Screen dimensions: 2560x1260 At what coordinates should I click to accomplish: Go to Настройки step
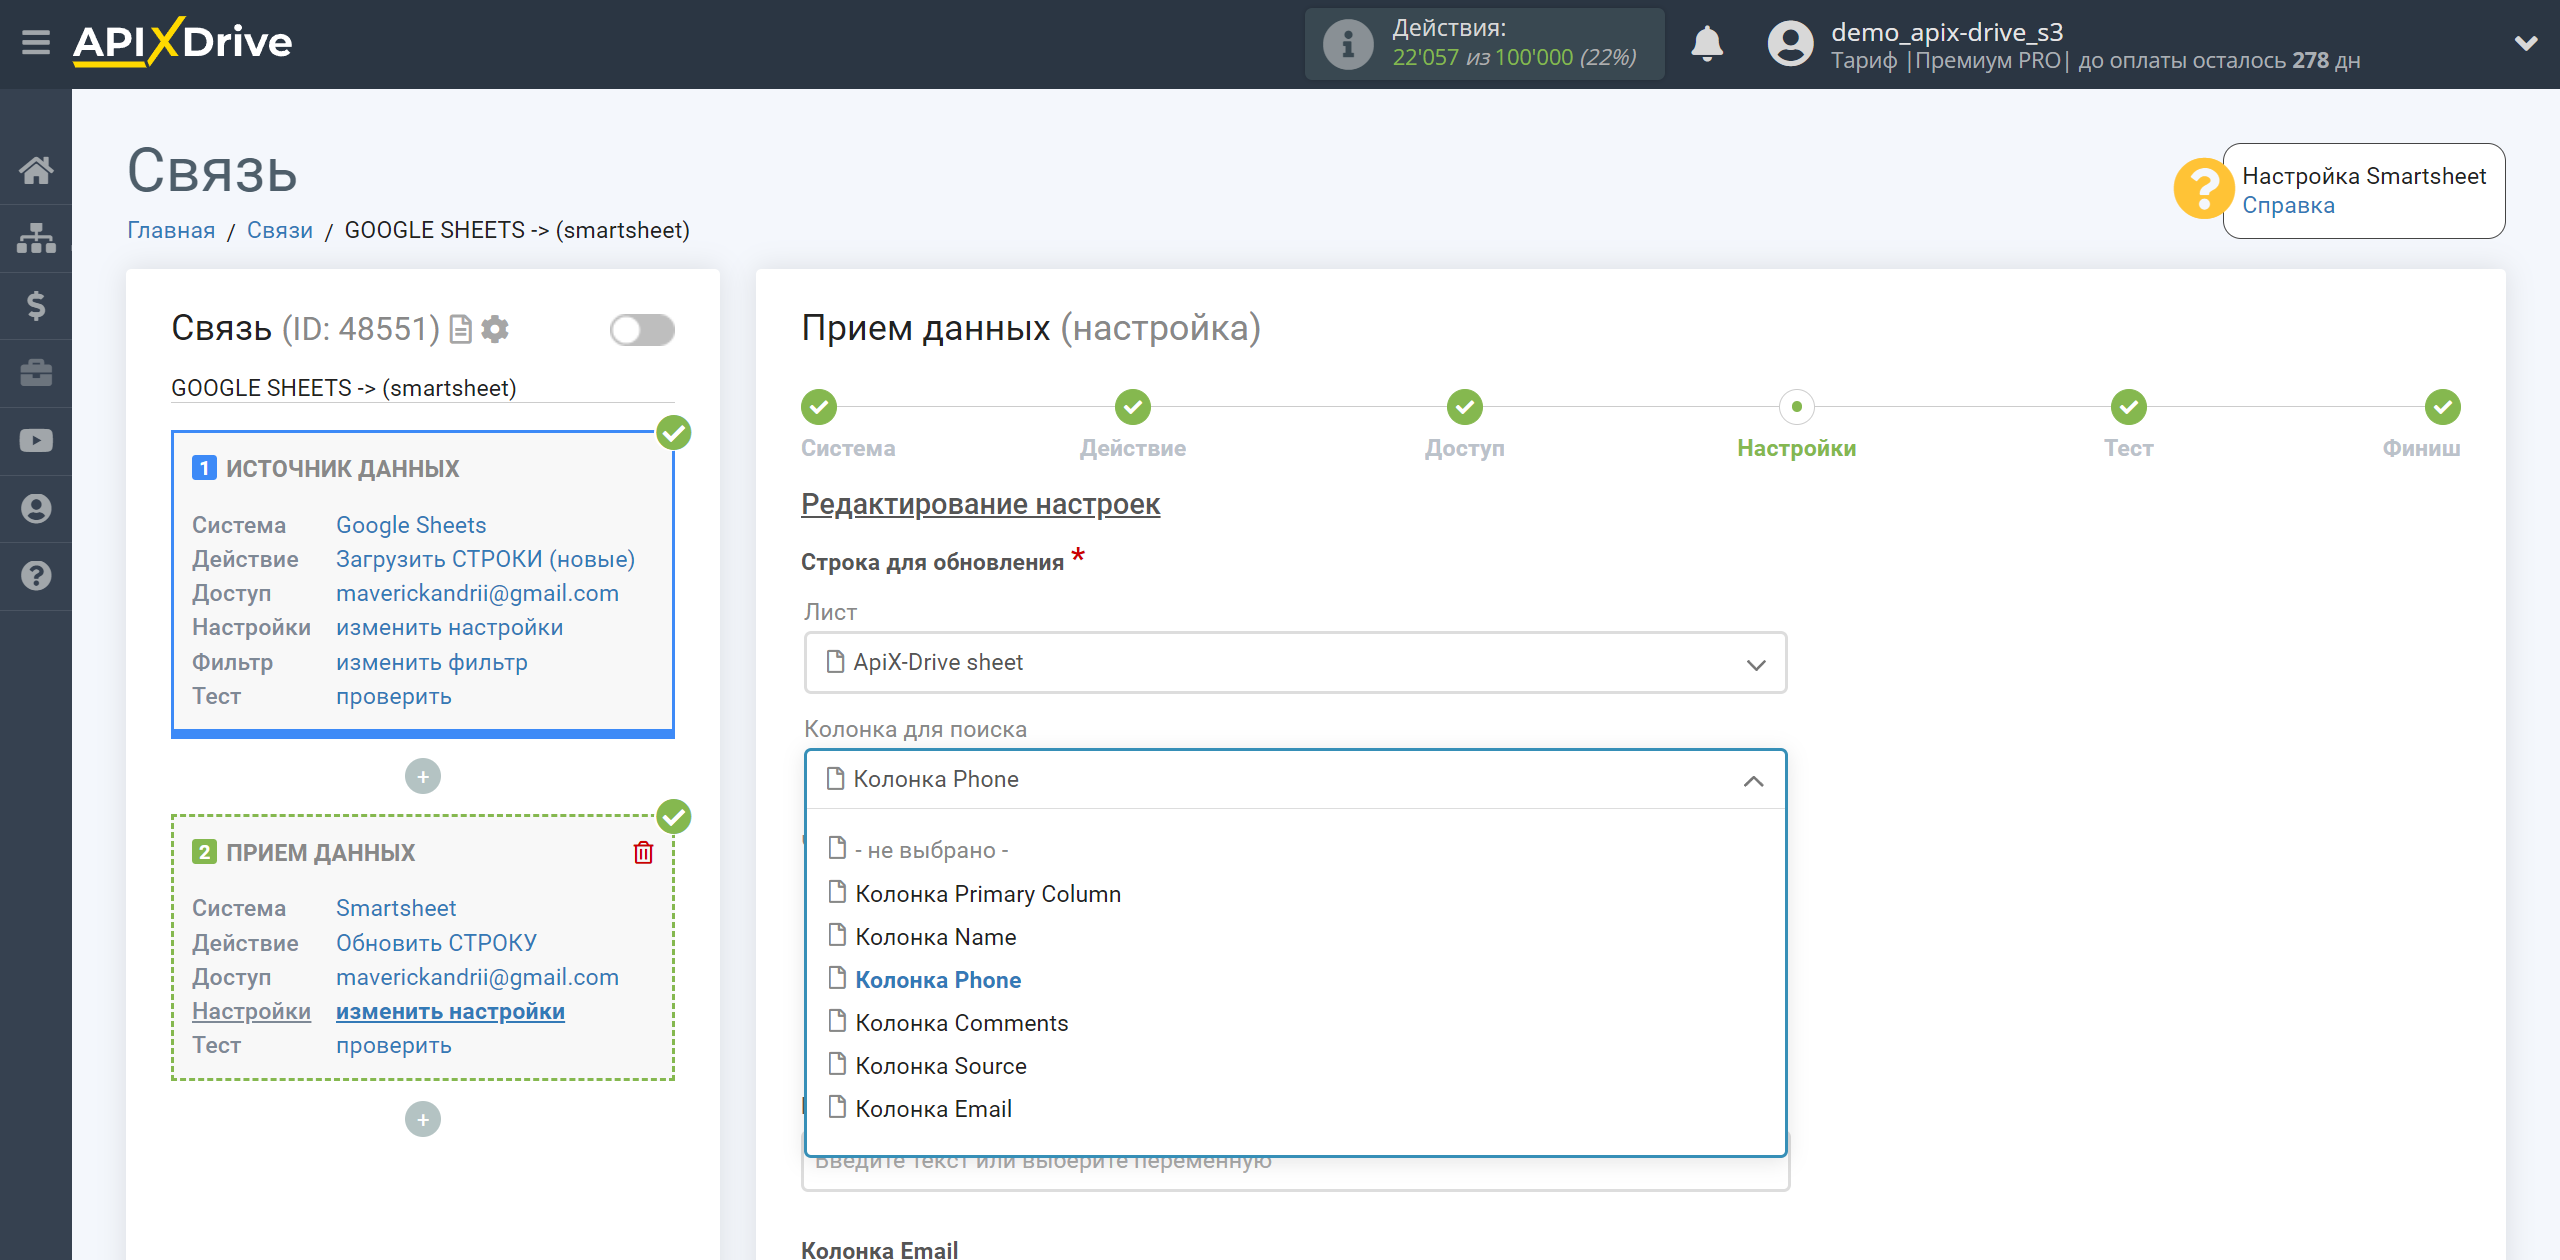point(1797,407)
